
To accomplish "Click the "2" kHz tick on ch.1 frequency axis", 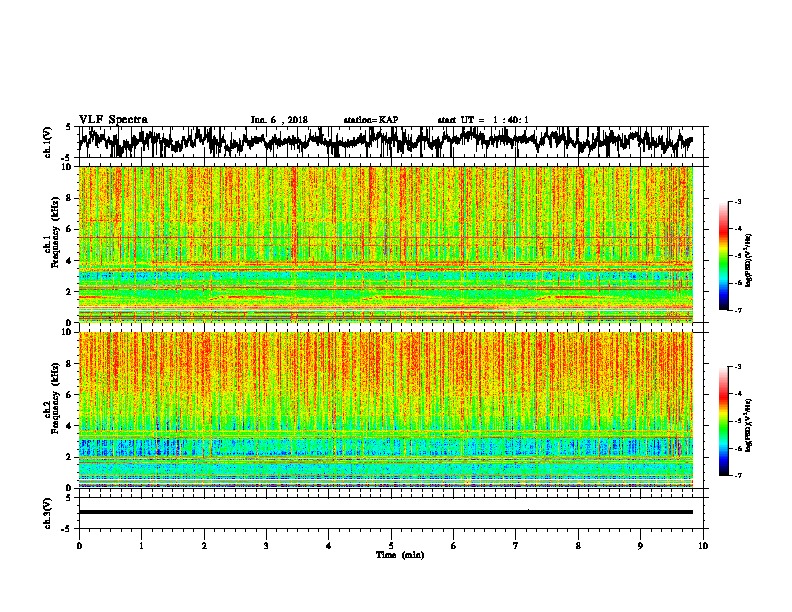I will 70,291.
